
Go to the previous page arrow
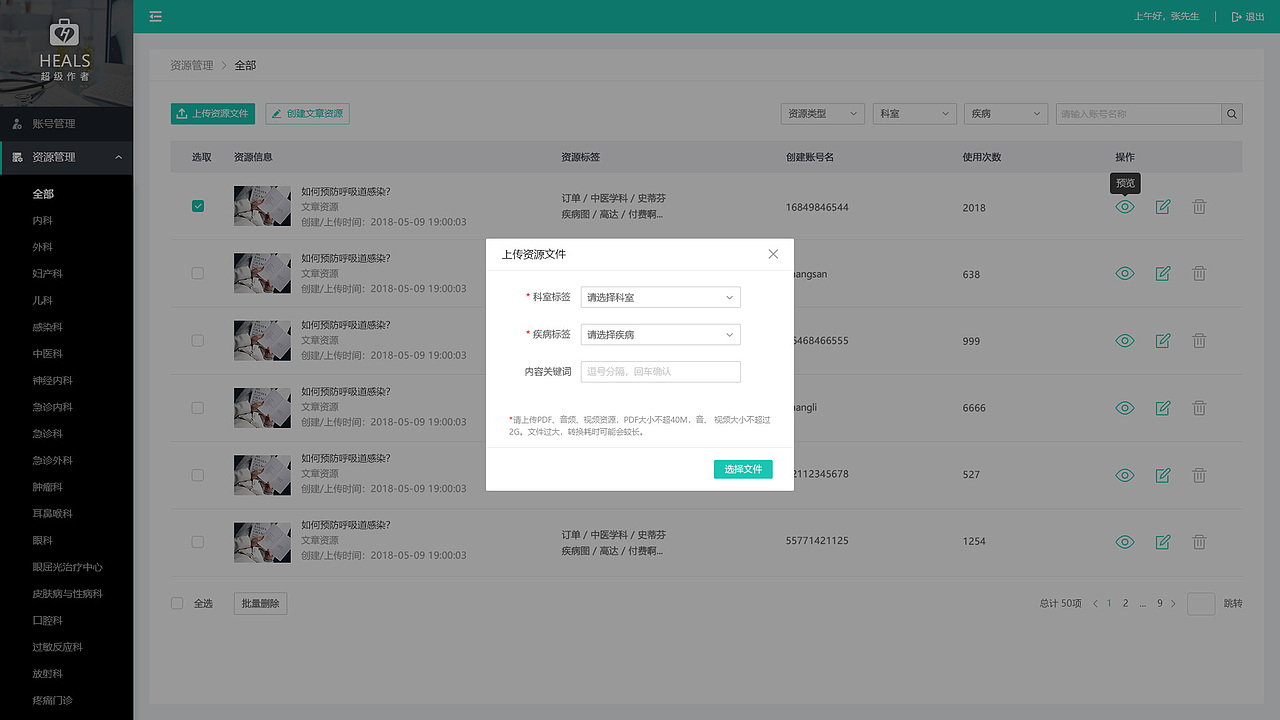(x=1095, y=604)
